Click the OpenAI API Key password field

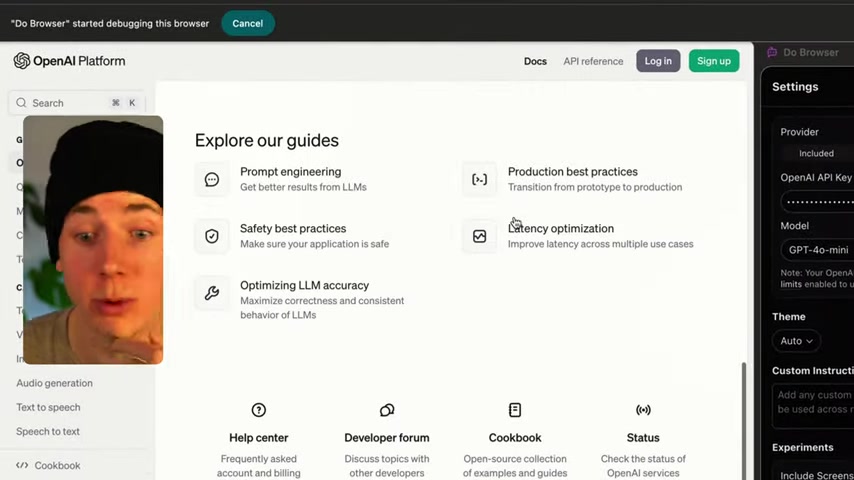(x=818, y=202)
